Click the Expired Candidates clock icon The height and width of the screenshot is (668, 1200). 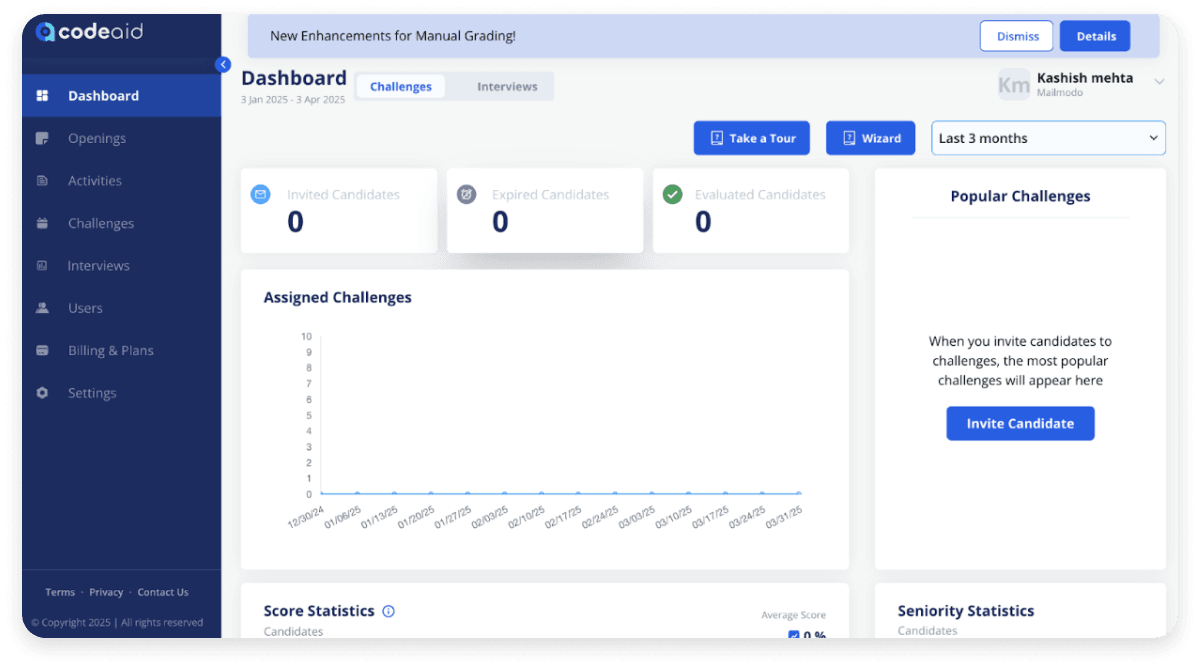pyautogui.click(x=466, y=194)
